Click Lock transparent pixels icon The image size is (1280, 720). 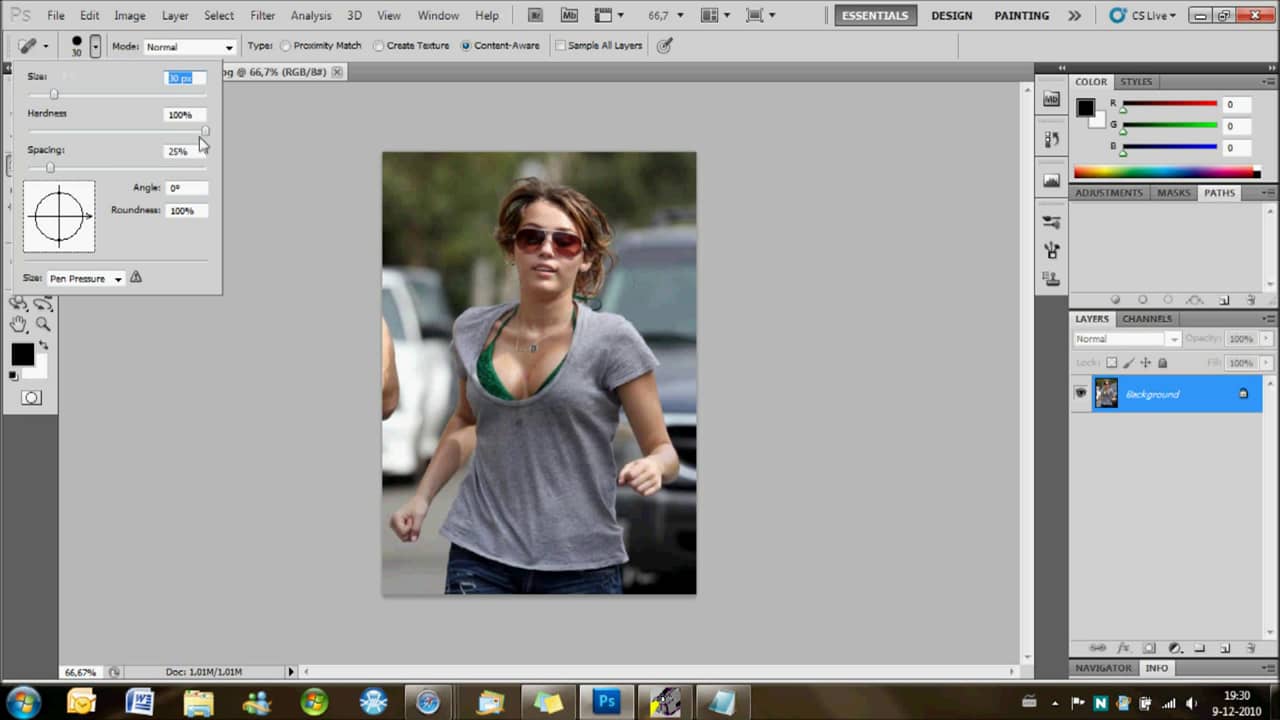[1112, 363]
